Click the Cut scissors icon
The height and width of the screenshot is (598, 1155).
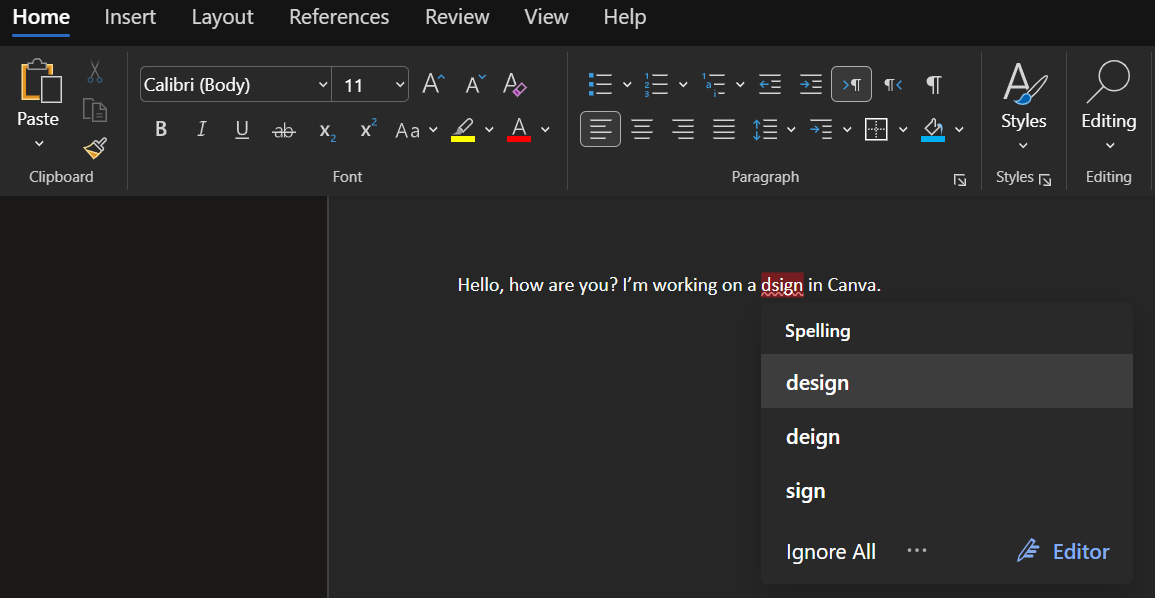(95, 71)
